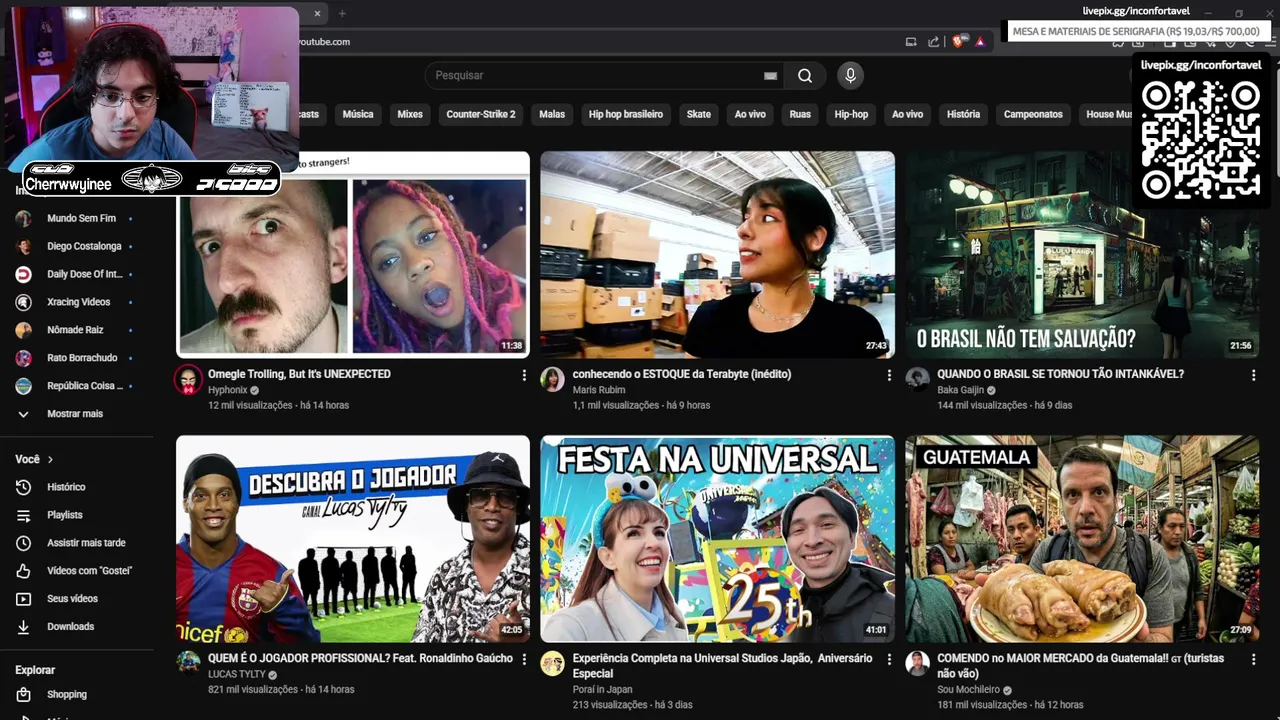Start voice search with the microphone icon
The width and height of the screenshot is (1280, 720).
pyautogui.click(x=850, y=75)
